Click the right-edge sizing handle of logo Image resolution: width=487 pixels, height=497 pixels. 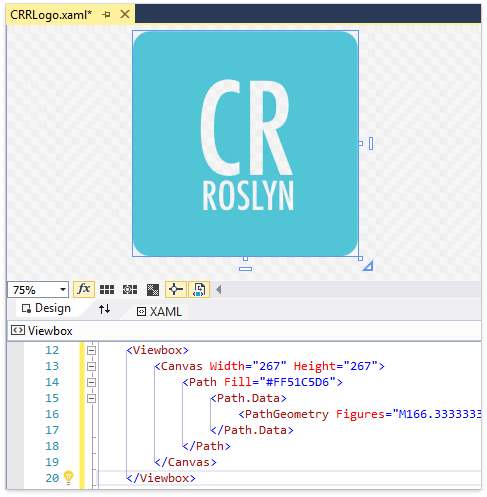coord(360,143)
